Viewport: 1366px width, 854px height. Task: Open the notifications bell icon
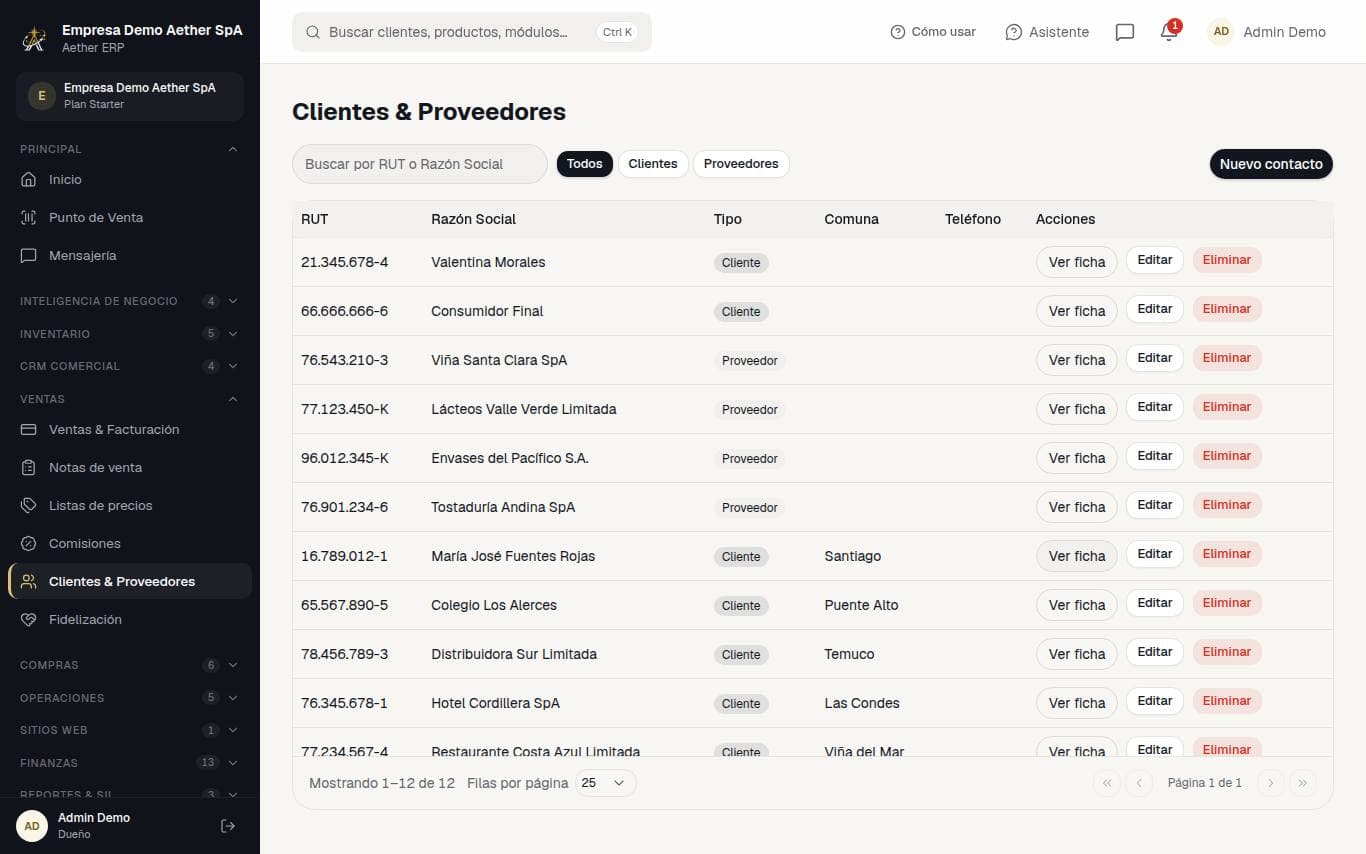point(1168,32)
